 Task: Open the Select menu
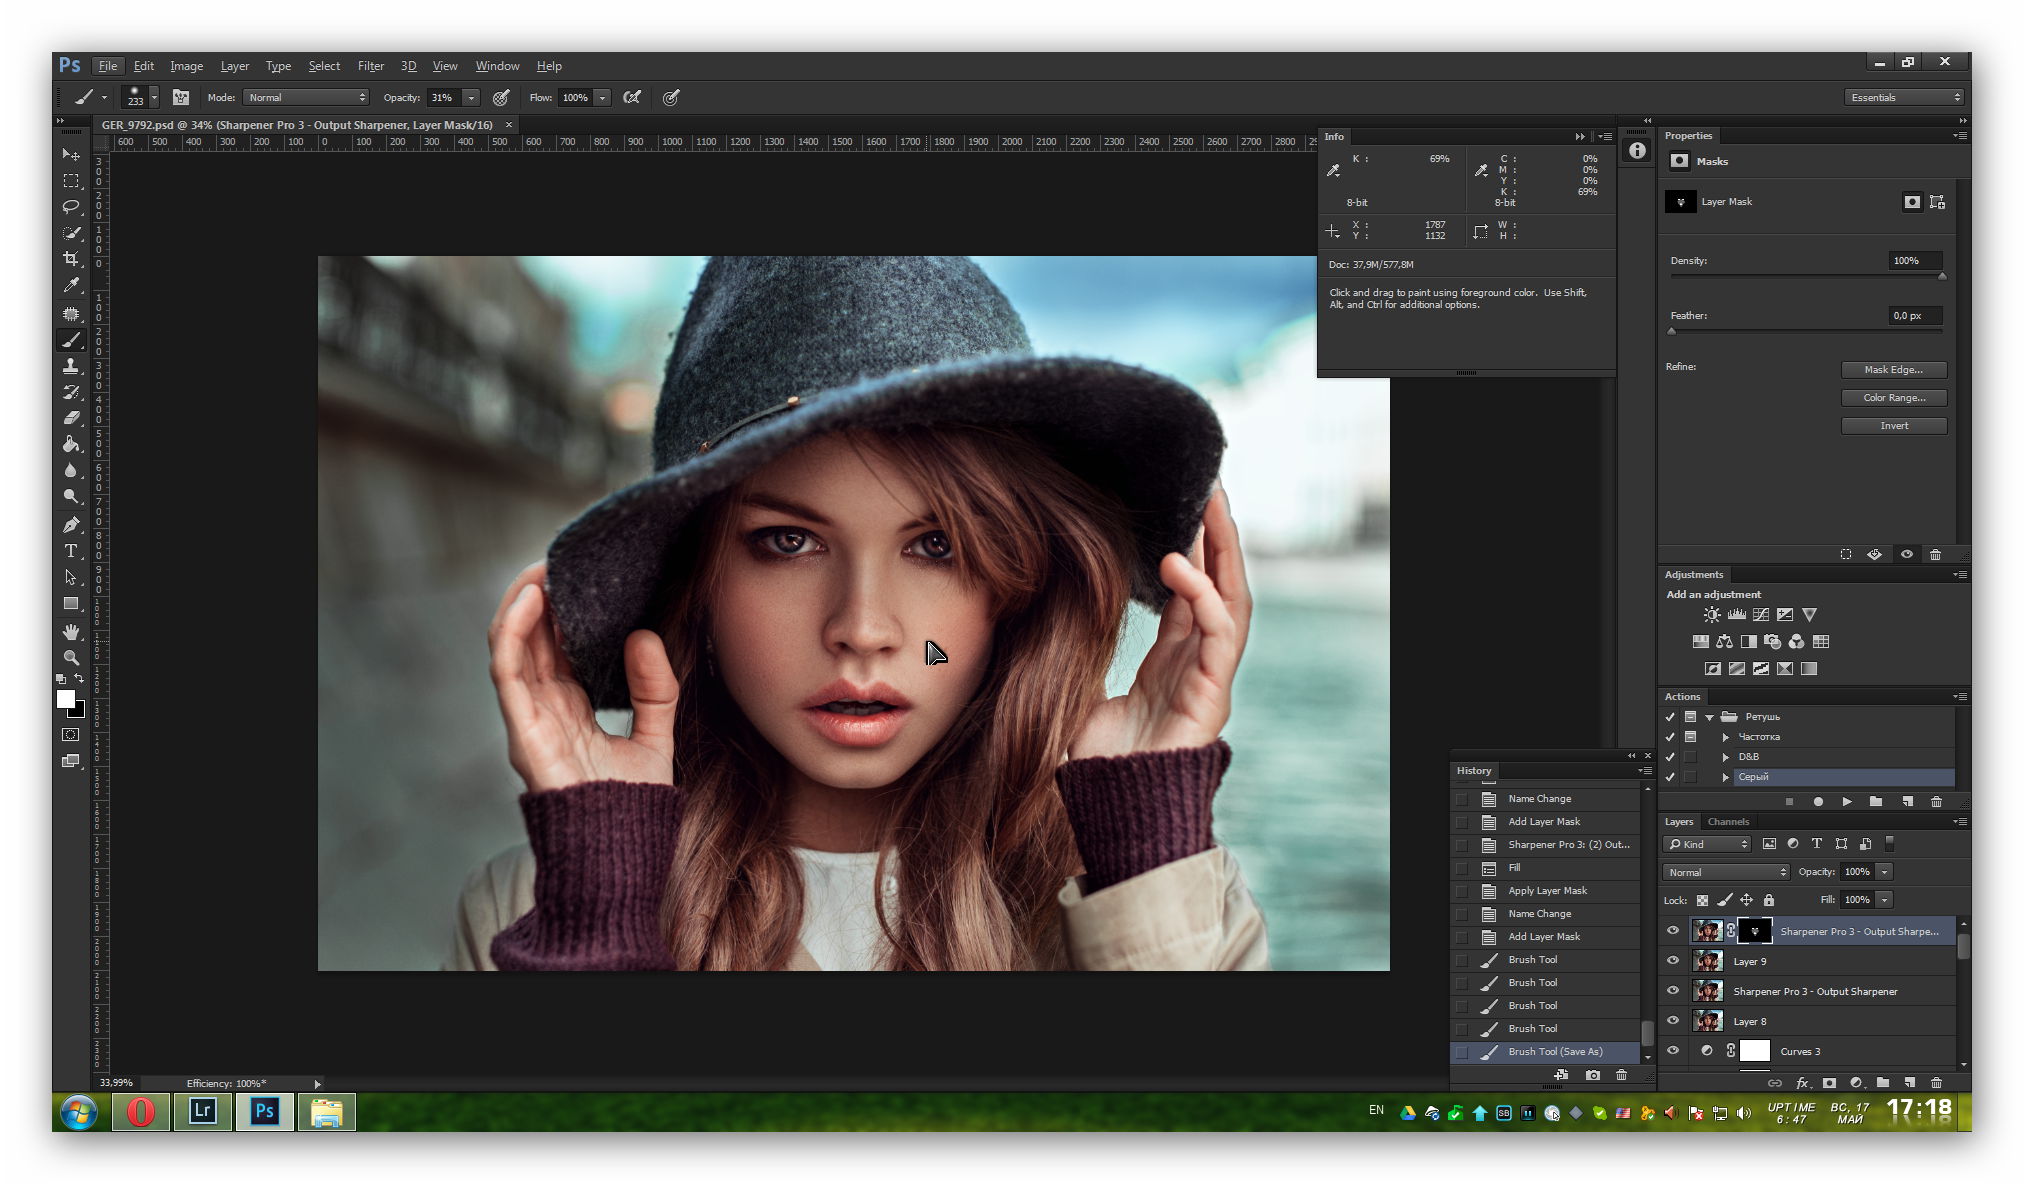tap(324, 66)
